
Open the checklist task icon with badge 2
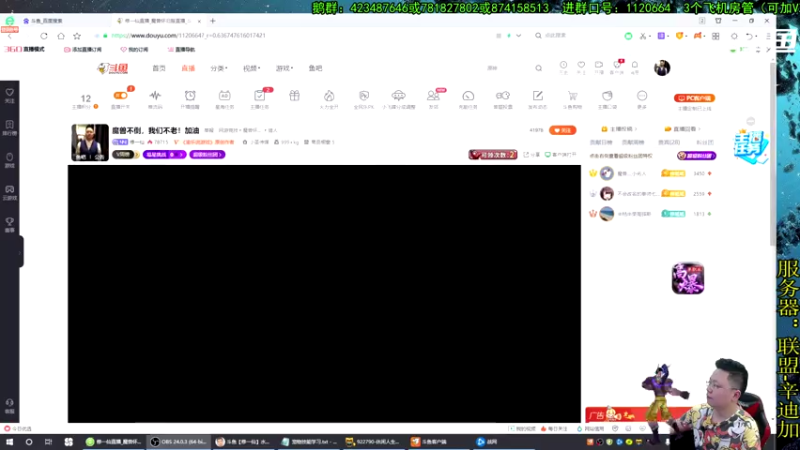point(260,95)
